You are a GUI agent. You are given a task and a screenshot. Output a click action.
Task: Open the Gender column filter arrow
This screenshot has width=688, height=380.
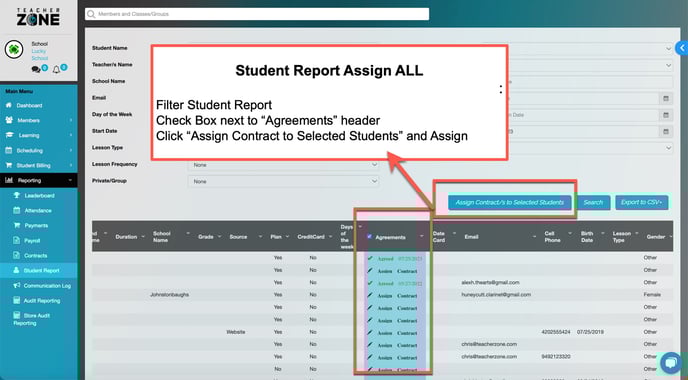tap(671, 237)
